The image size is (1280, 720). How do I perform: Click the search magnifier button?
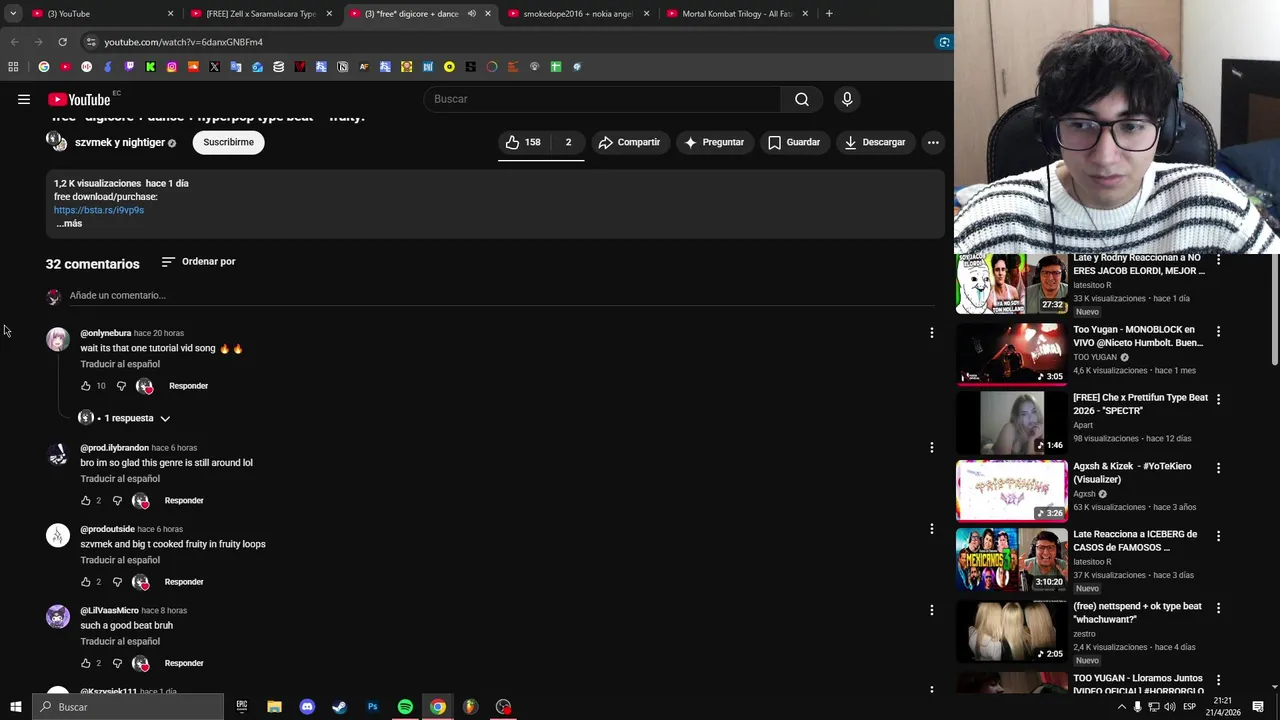tap(802, 99)
